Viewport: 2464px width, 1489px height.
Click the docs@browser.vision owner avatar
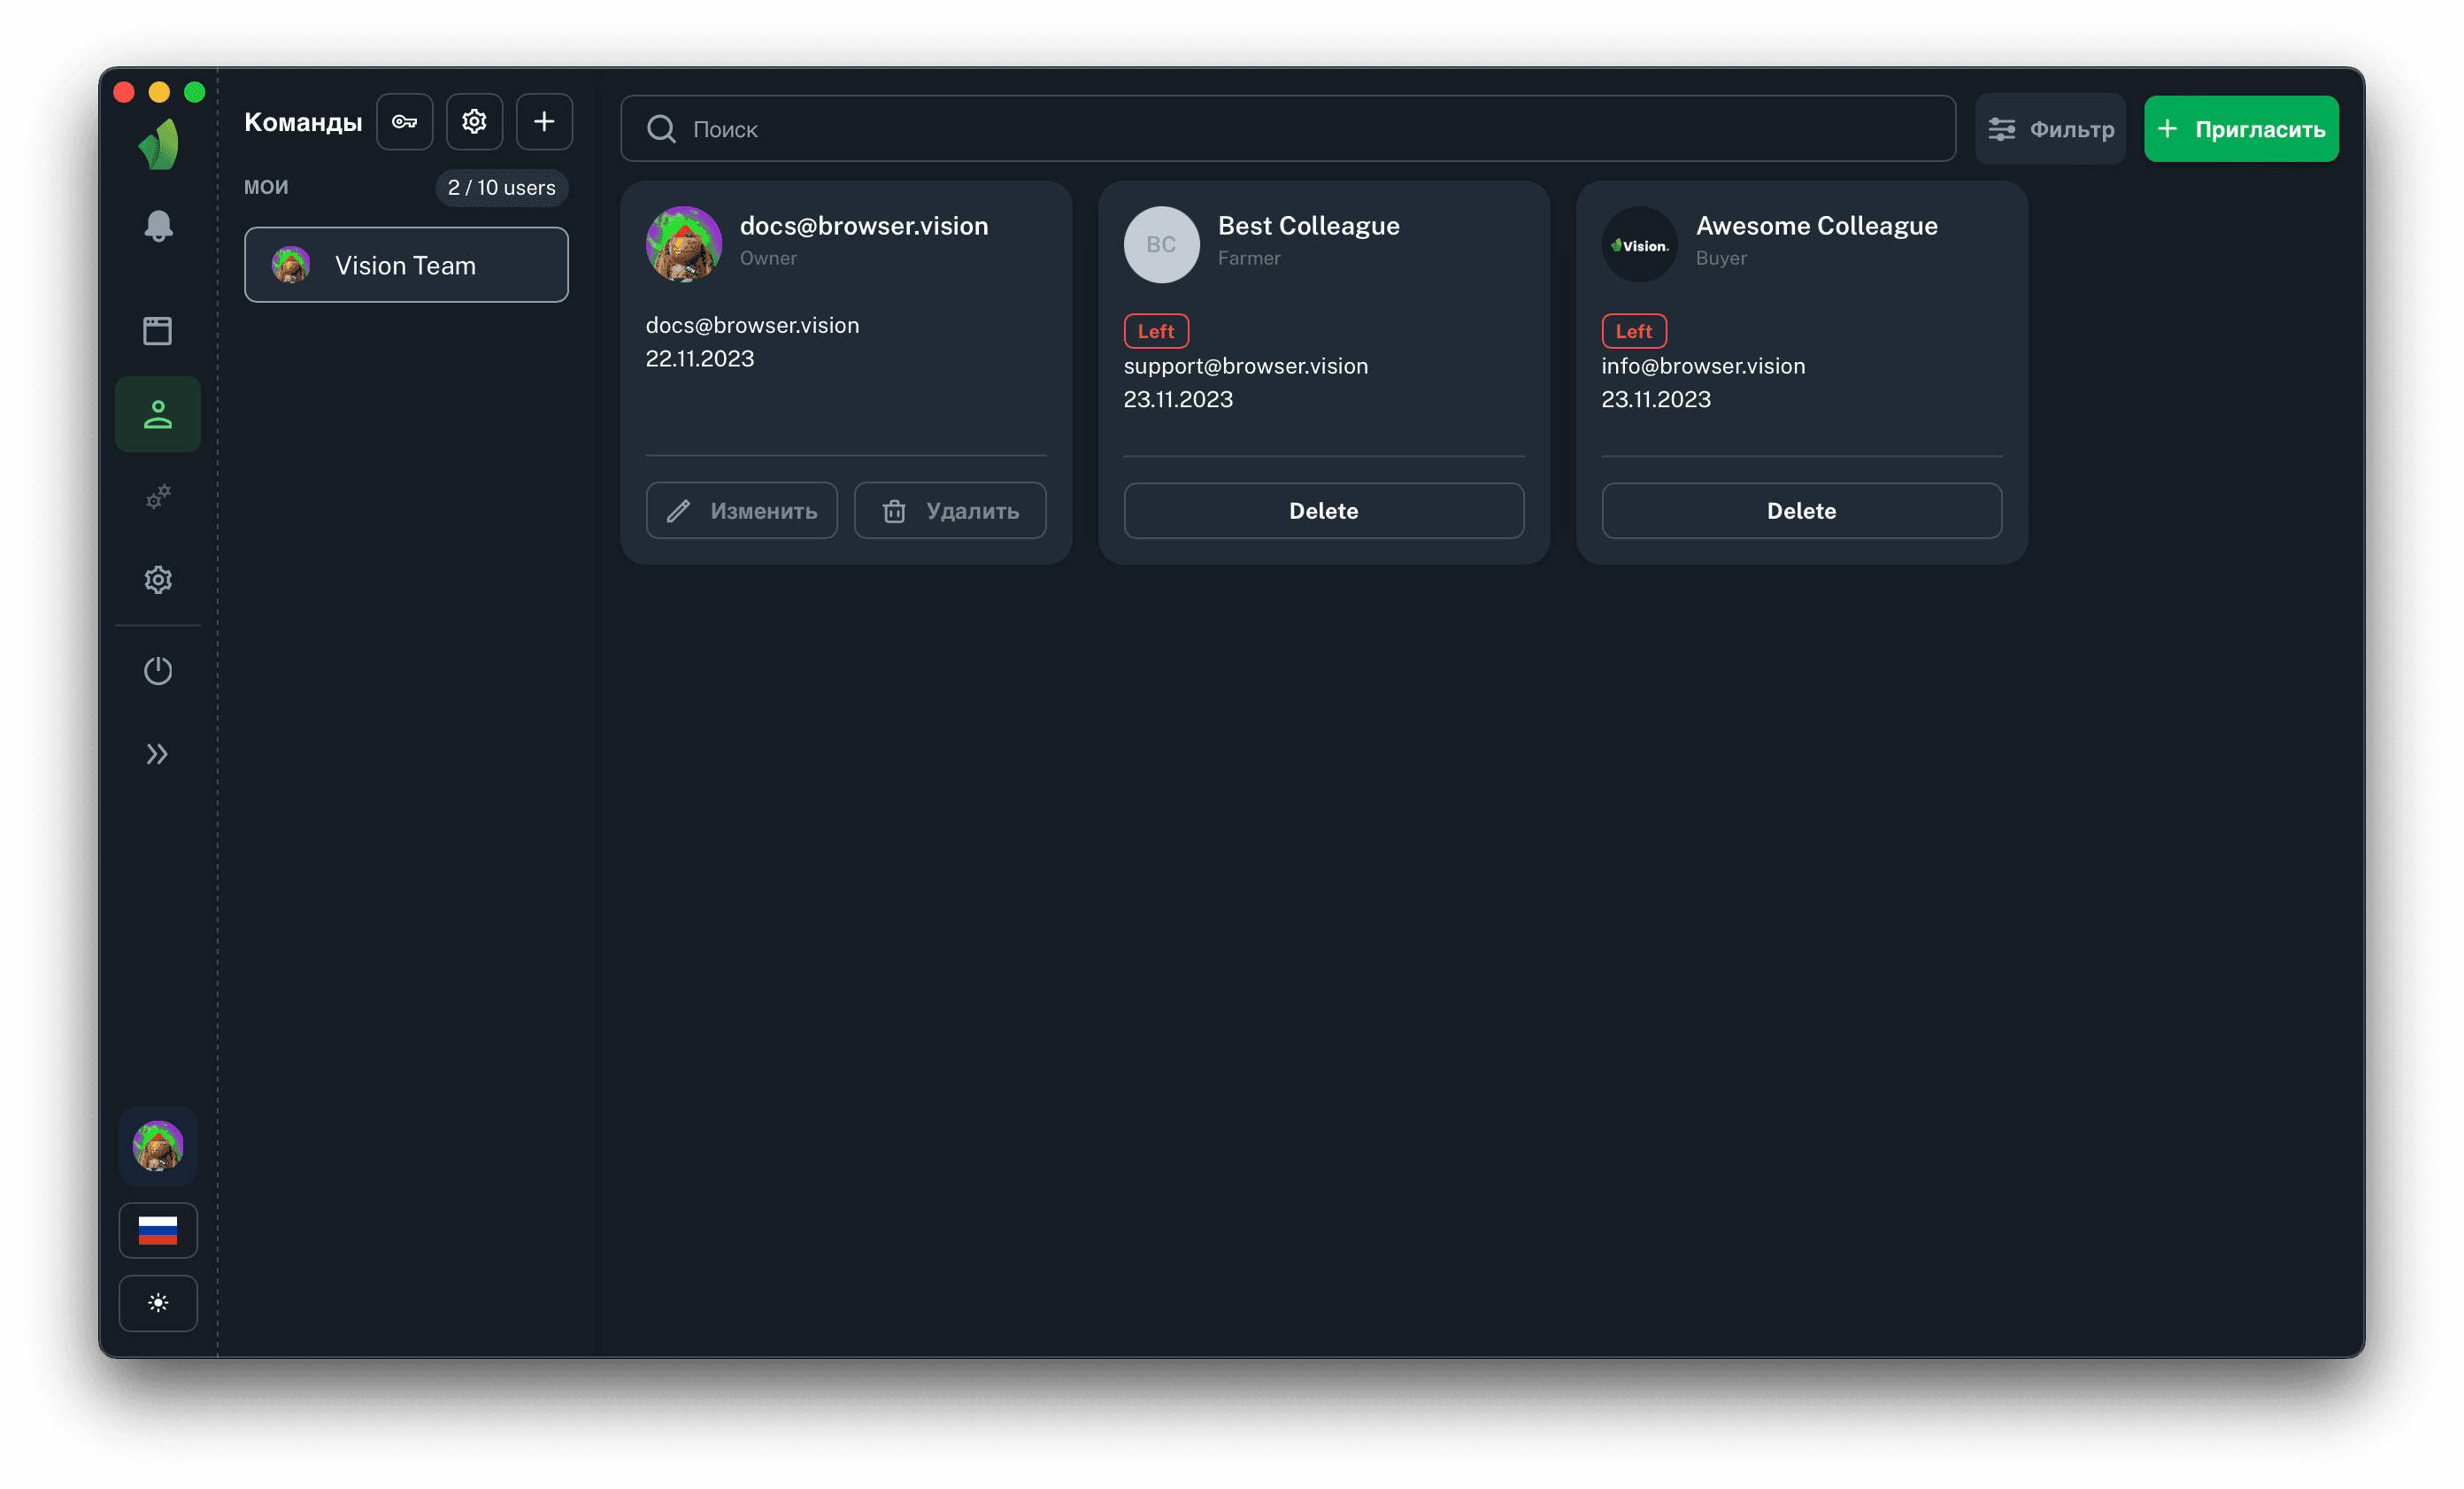tap(684, 244)
